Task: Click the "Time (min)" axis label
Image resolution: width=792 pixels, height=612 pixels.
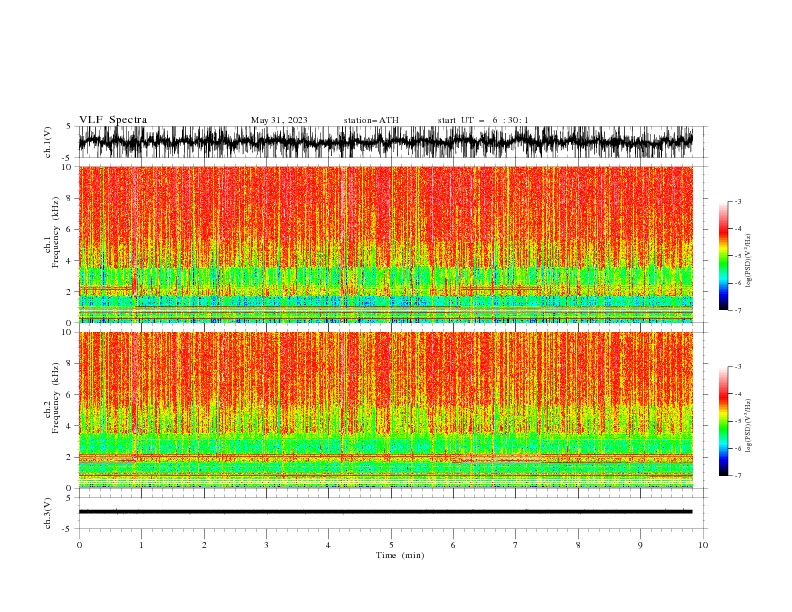Action: (400, 555)
